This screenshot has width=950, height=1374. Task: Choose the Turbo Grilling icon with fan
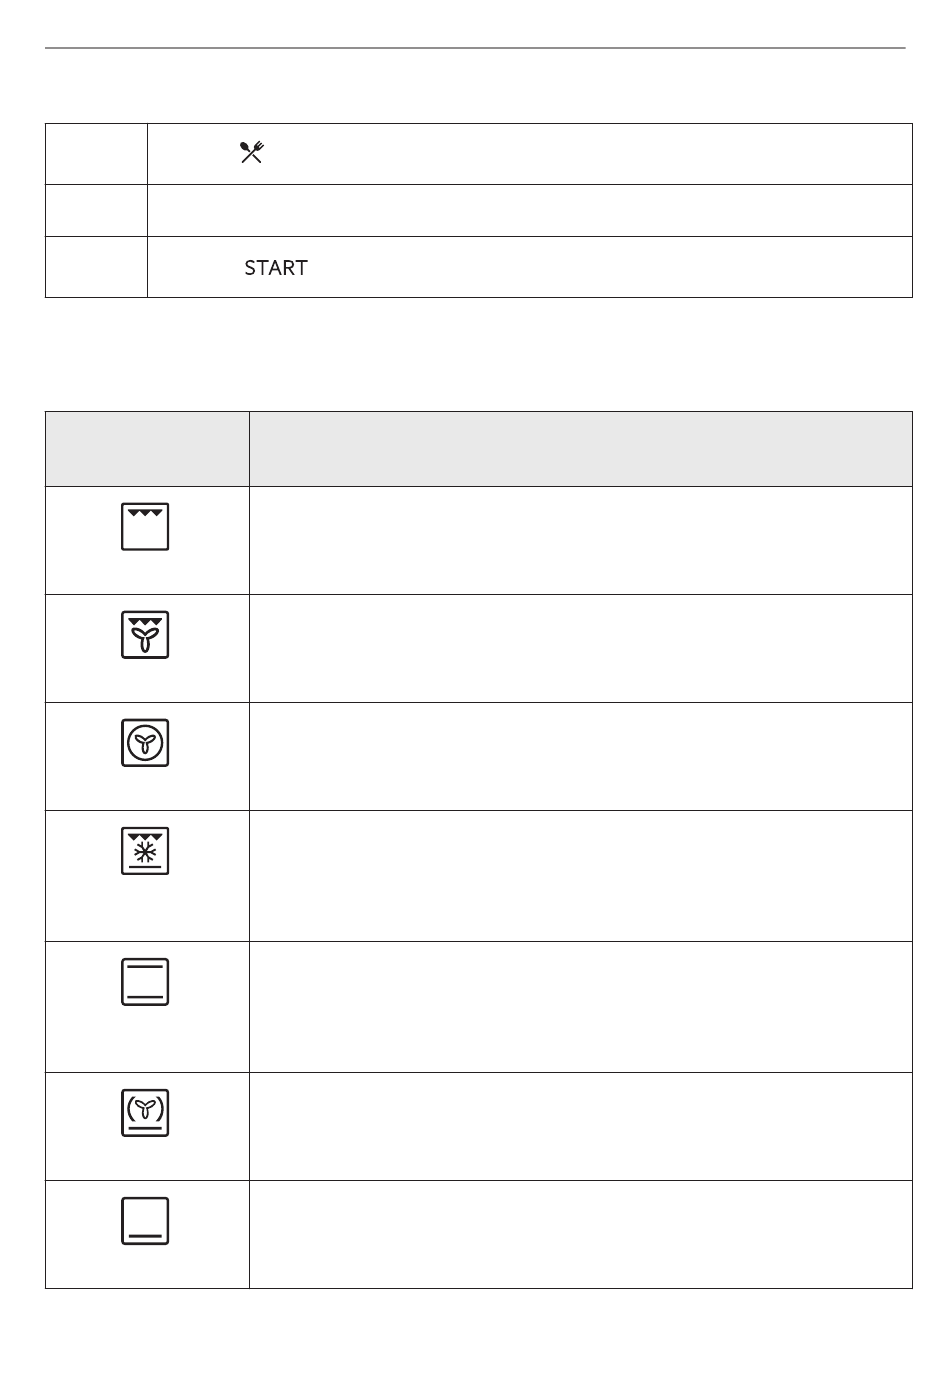tap(145, 635)
